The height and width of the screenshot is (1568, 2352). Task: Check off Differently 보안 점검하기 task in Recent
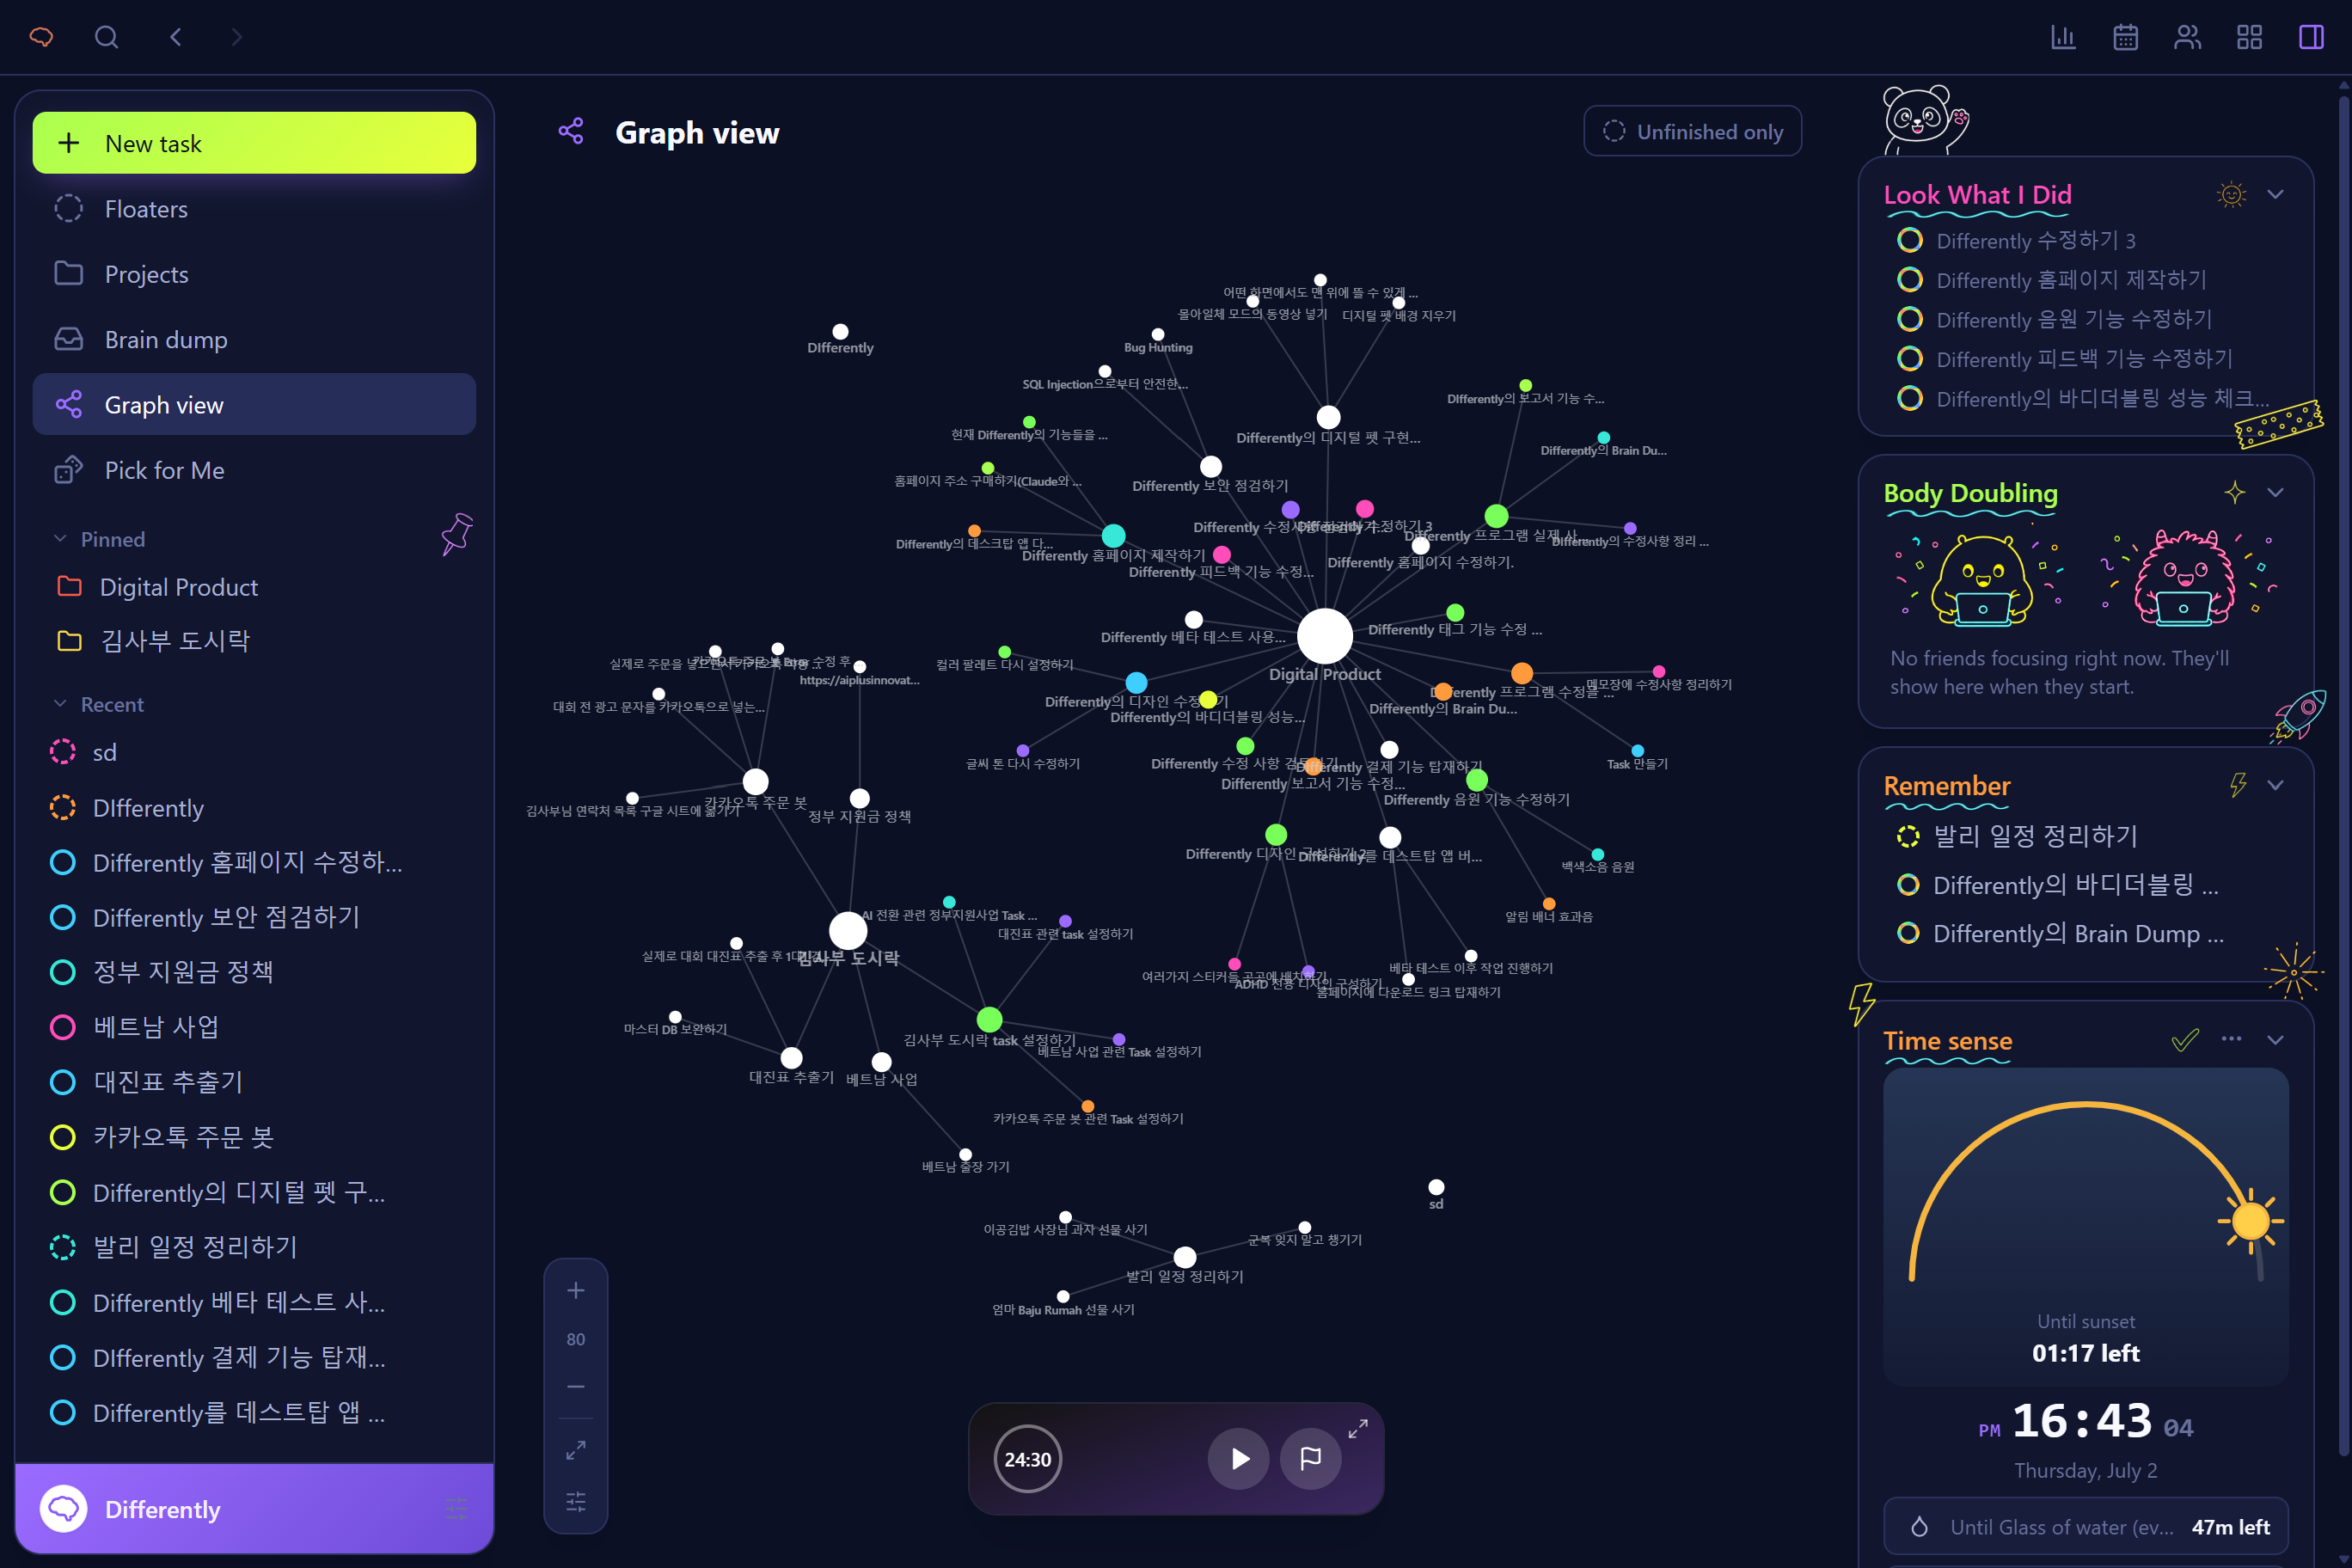[63, 918]
